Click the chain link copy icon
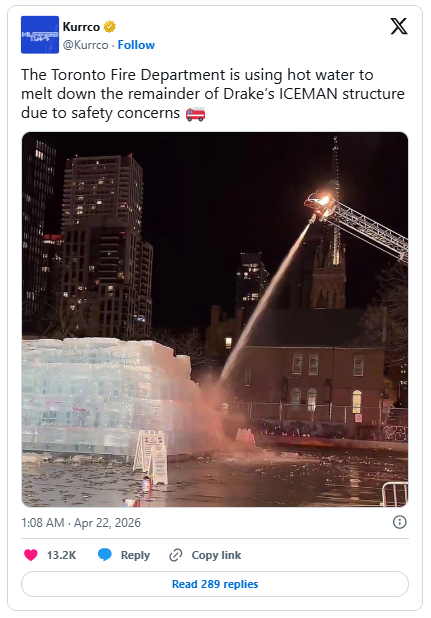Screen dimensions: 431x618 176,555
